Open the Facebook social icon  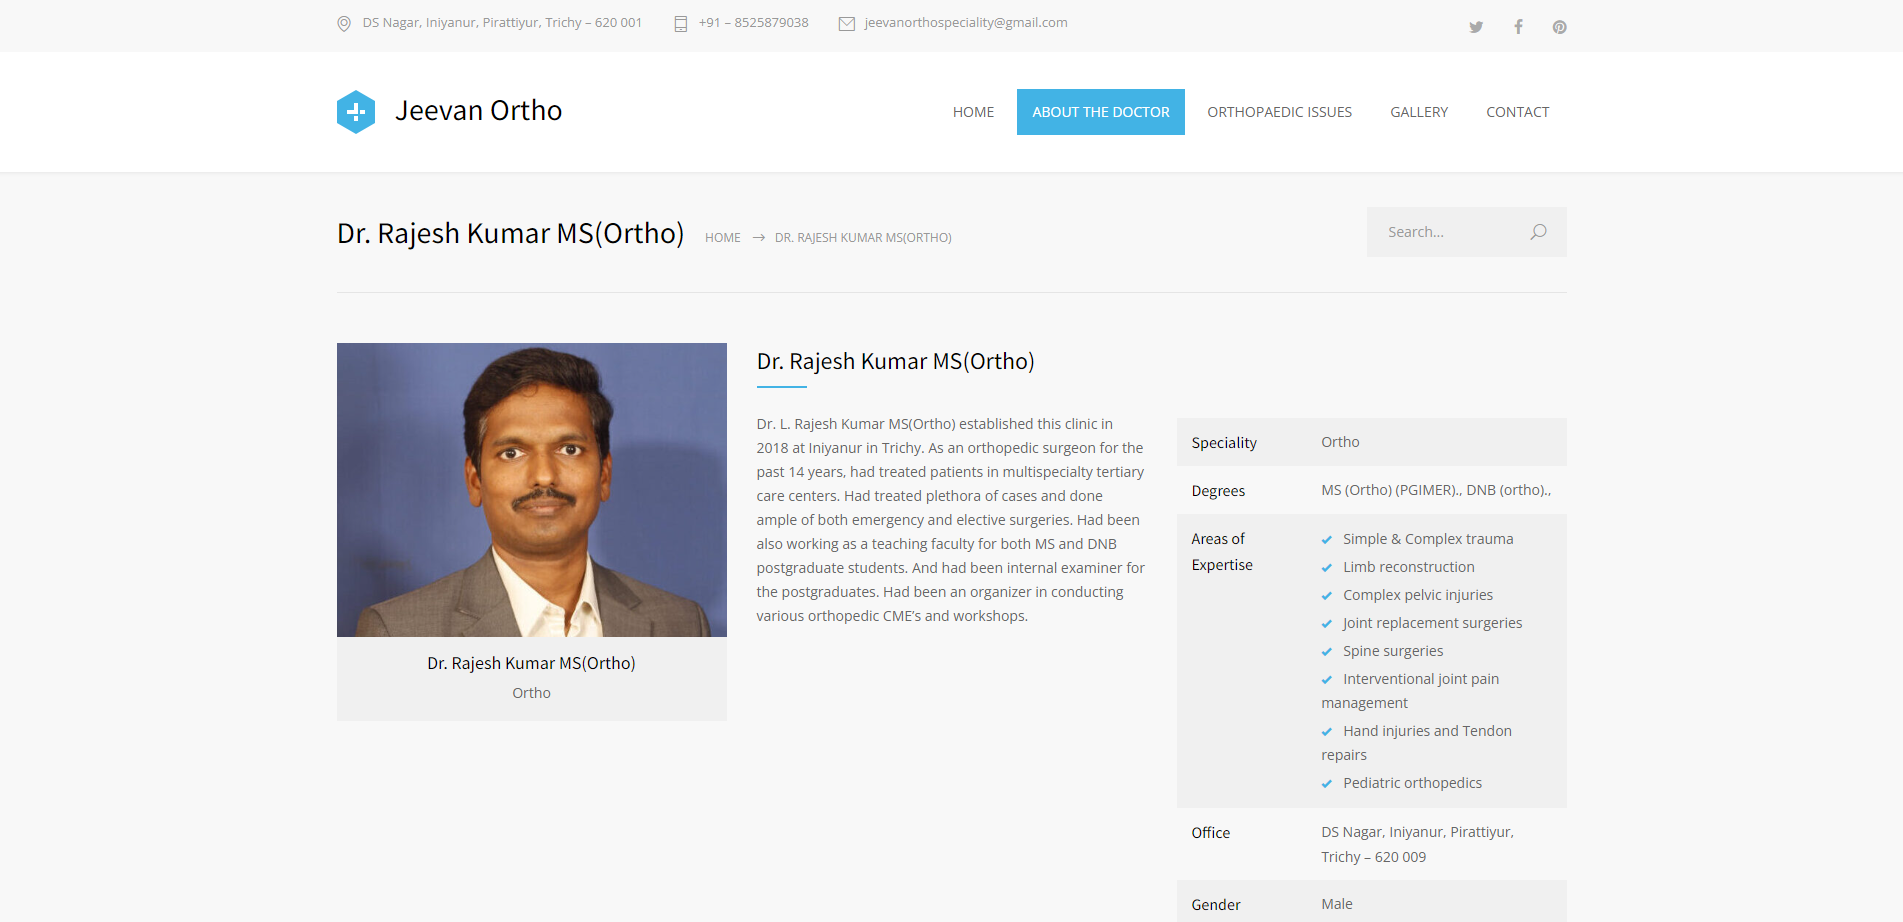click(1518, 27)
